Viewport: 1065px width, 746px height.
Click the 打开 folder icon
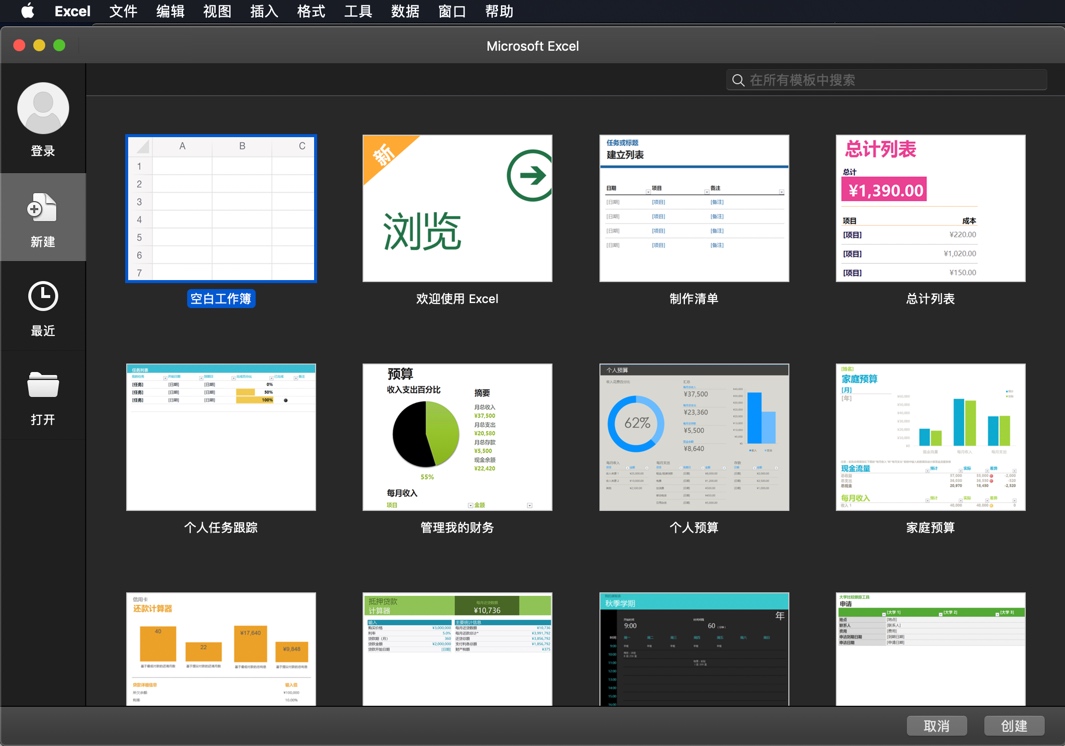43,384
